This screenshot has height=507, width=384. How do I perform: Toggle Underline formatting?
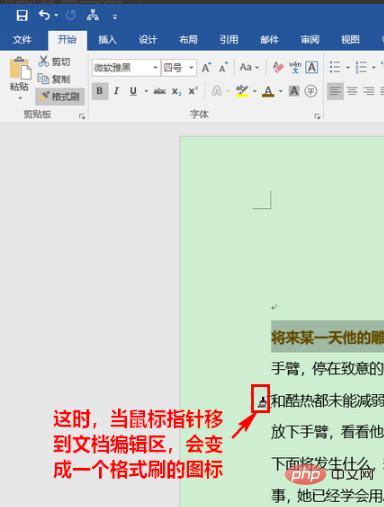pyautogui.click(x=133, y=91)
